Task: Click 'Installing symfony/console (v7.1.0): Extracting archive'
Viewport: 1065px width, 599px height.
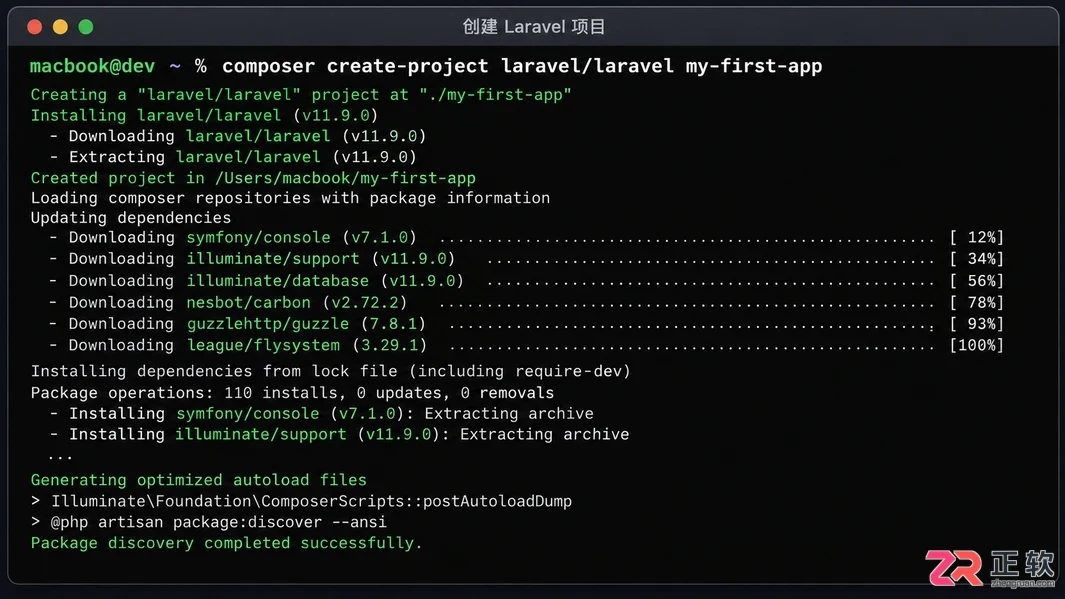Action: 331,413
